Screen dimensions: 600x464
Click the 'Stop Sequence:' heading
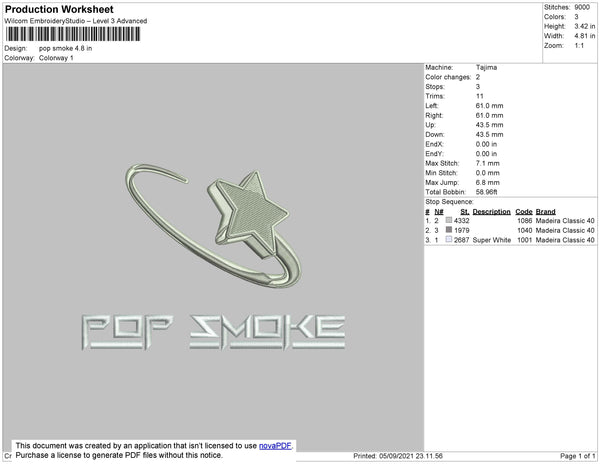tap(449, 202)
